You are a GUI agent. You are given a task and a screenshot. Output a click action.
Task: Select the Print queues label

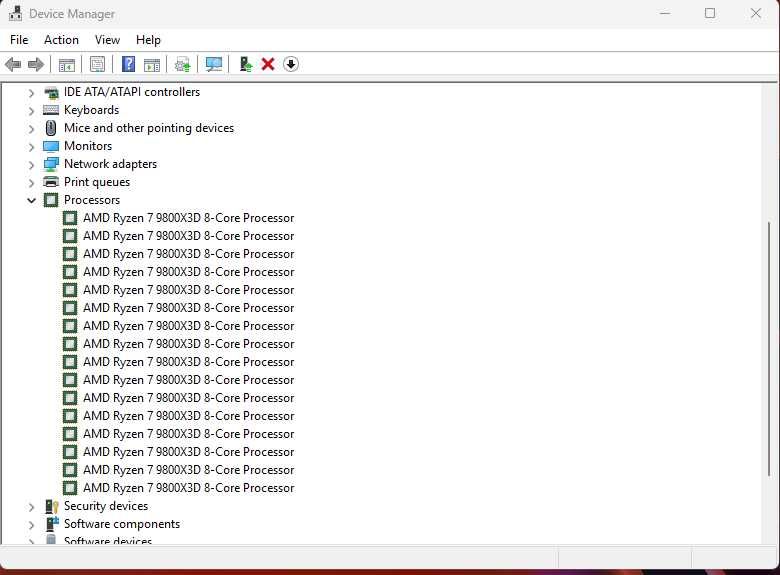tap(97, 182)
